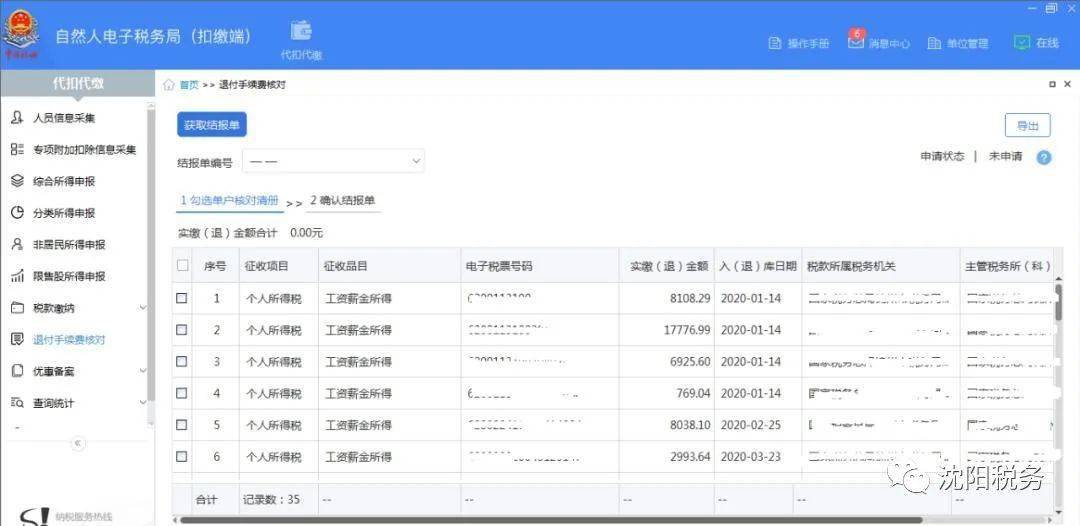
Task: Open the 操作手册 manual icon
Action: pos(775,43)
